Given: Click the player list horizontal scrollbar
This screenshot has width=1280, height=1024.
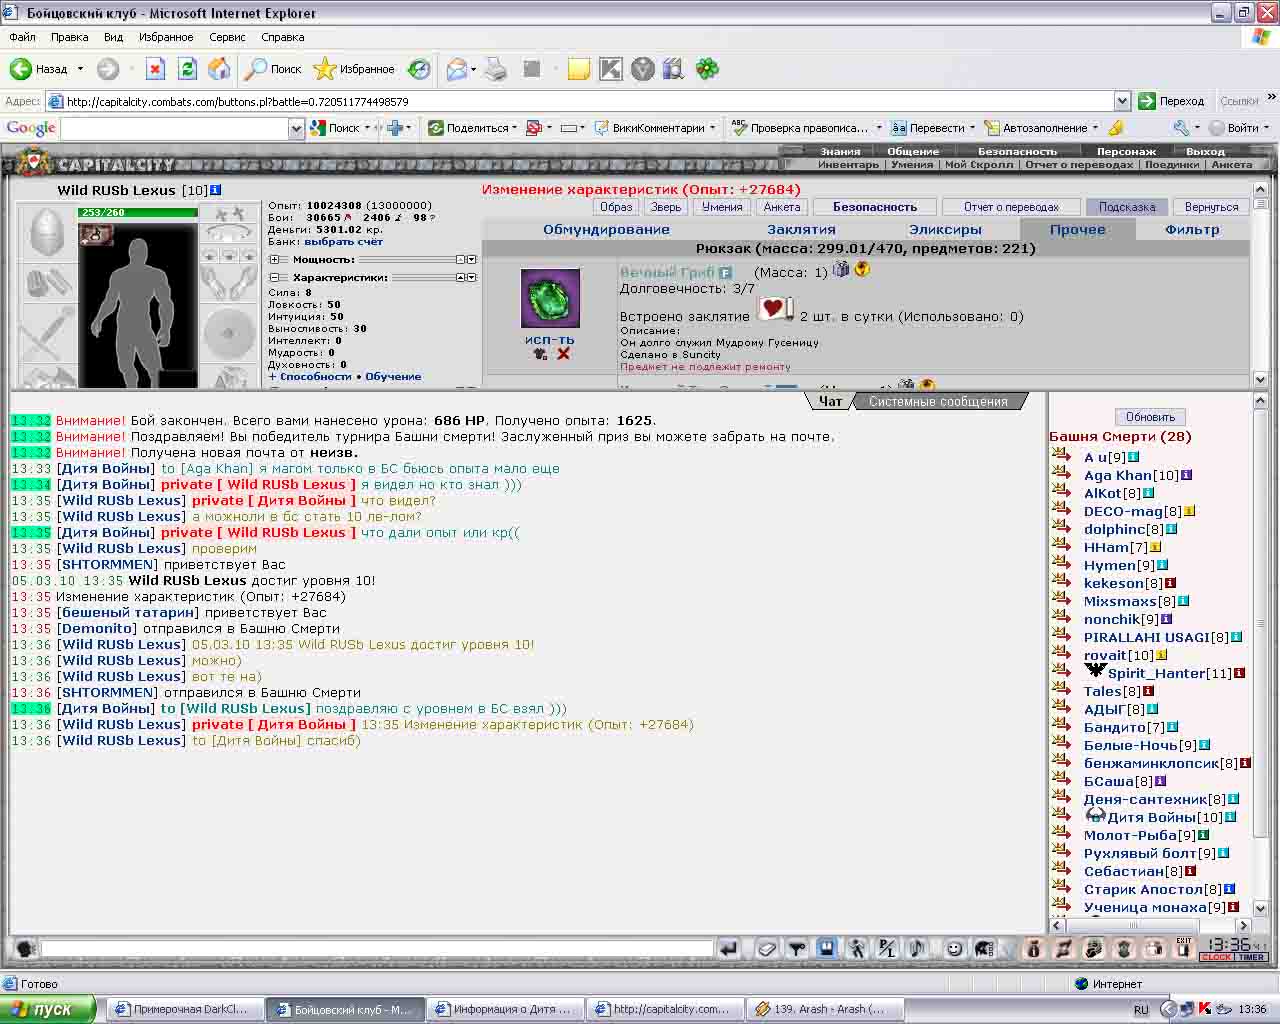Looking at the screenshot, I should [x=1149, y=925].
